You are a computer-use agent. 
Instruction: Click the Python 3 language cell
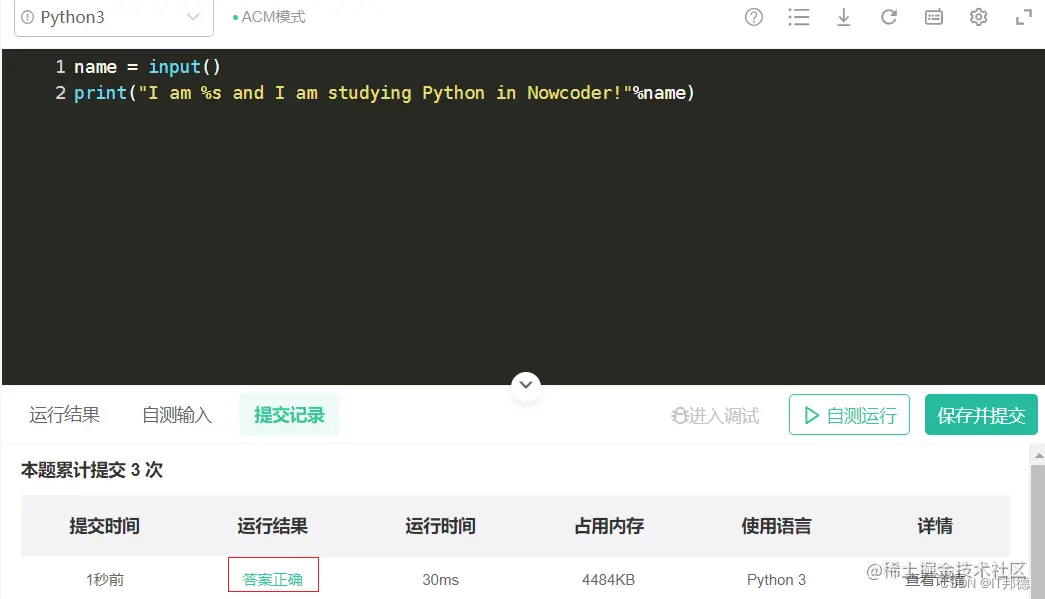[x=776, y=580]
